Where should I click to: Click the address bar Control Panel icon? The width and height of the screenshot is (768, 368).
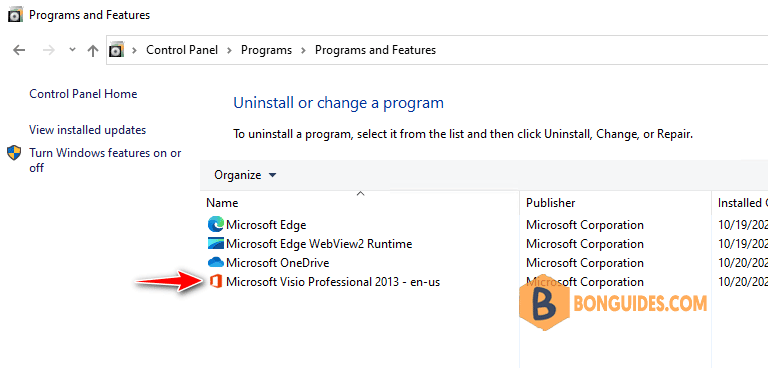117,50
